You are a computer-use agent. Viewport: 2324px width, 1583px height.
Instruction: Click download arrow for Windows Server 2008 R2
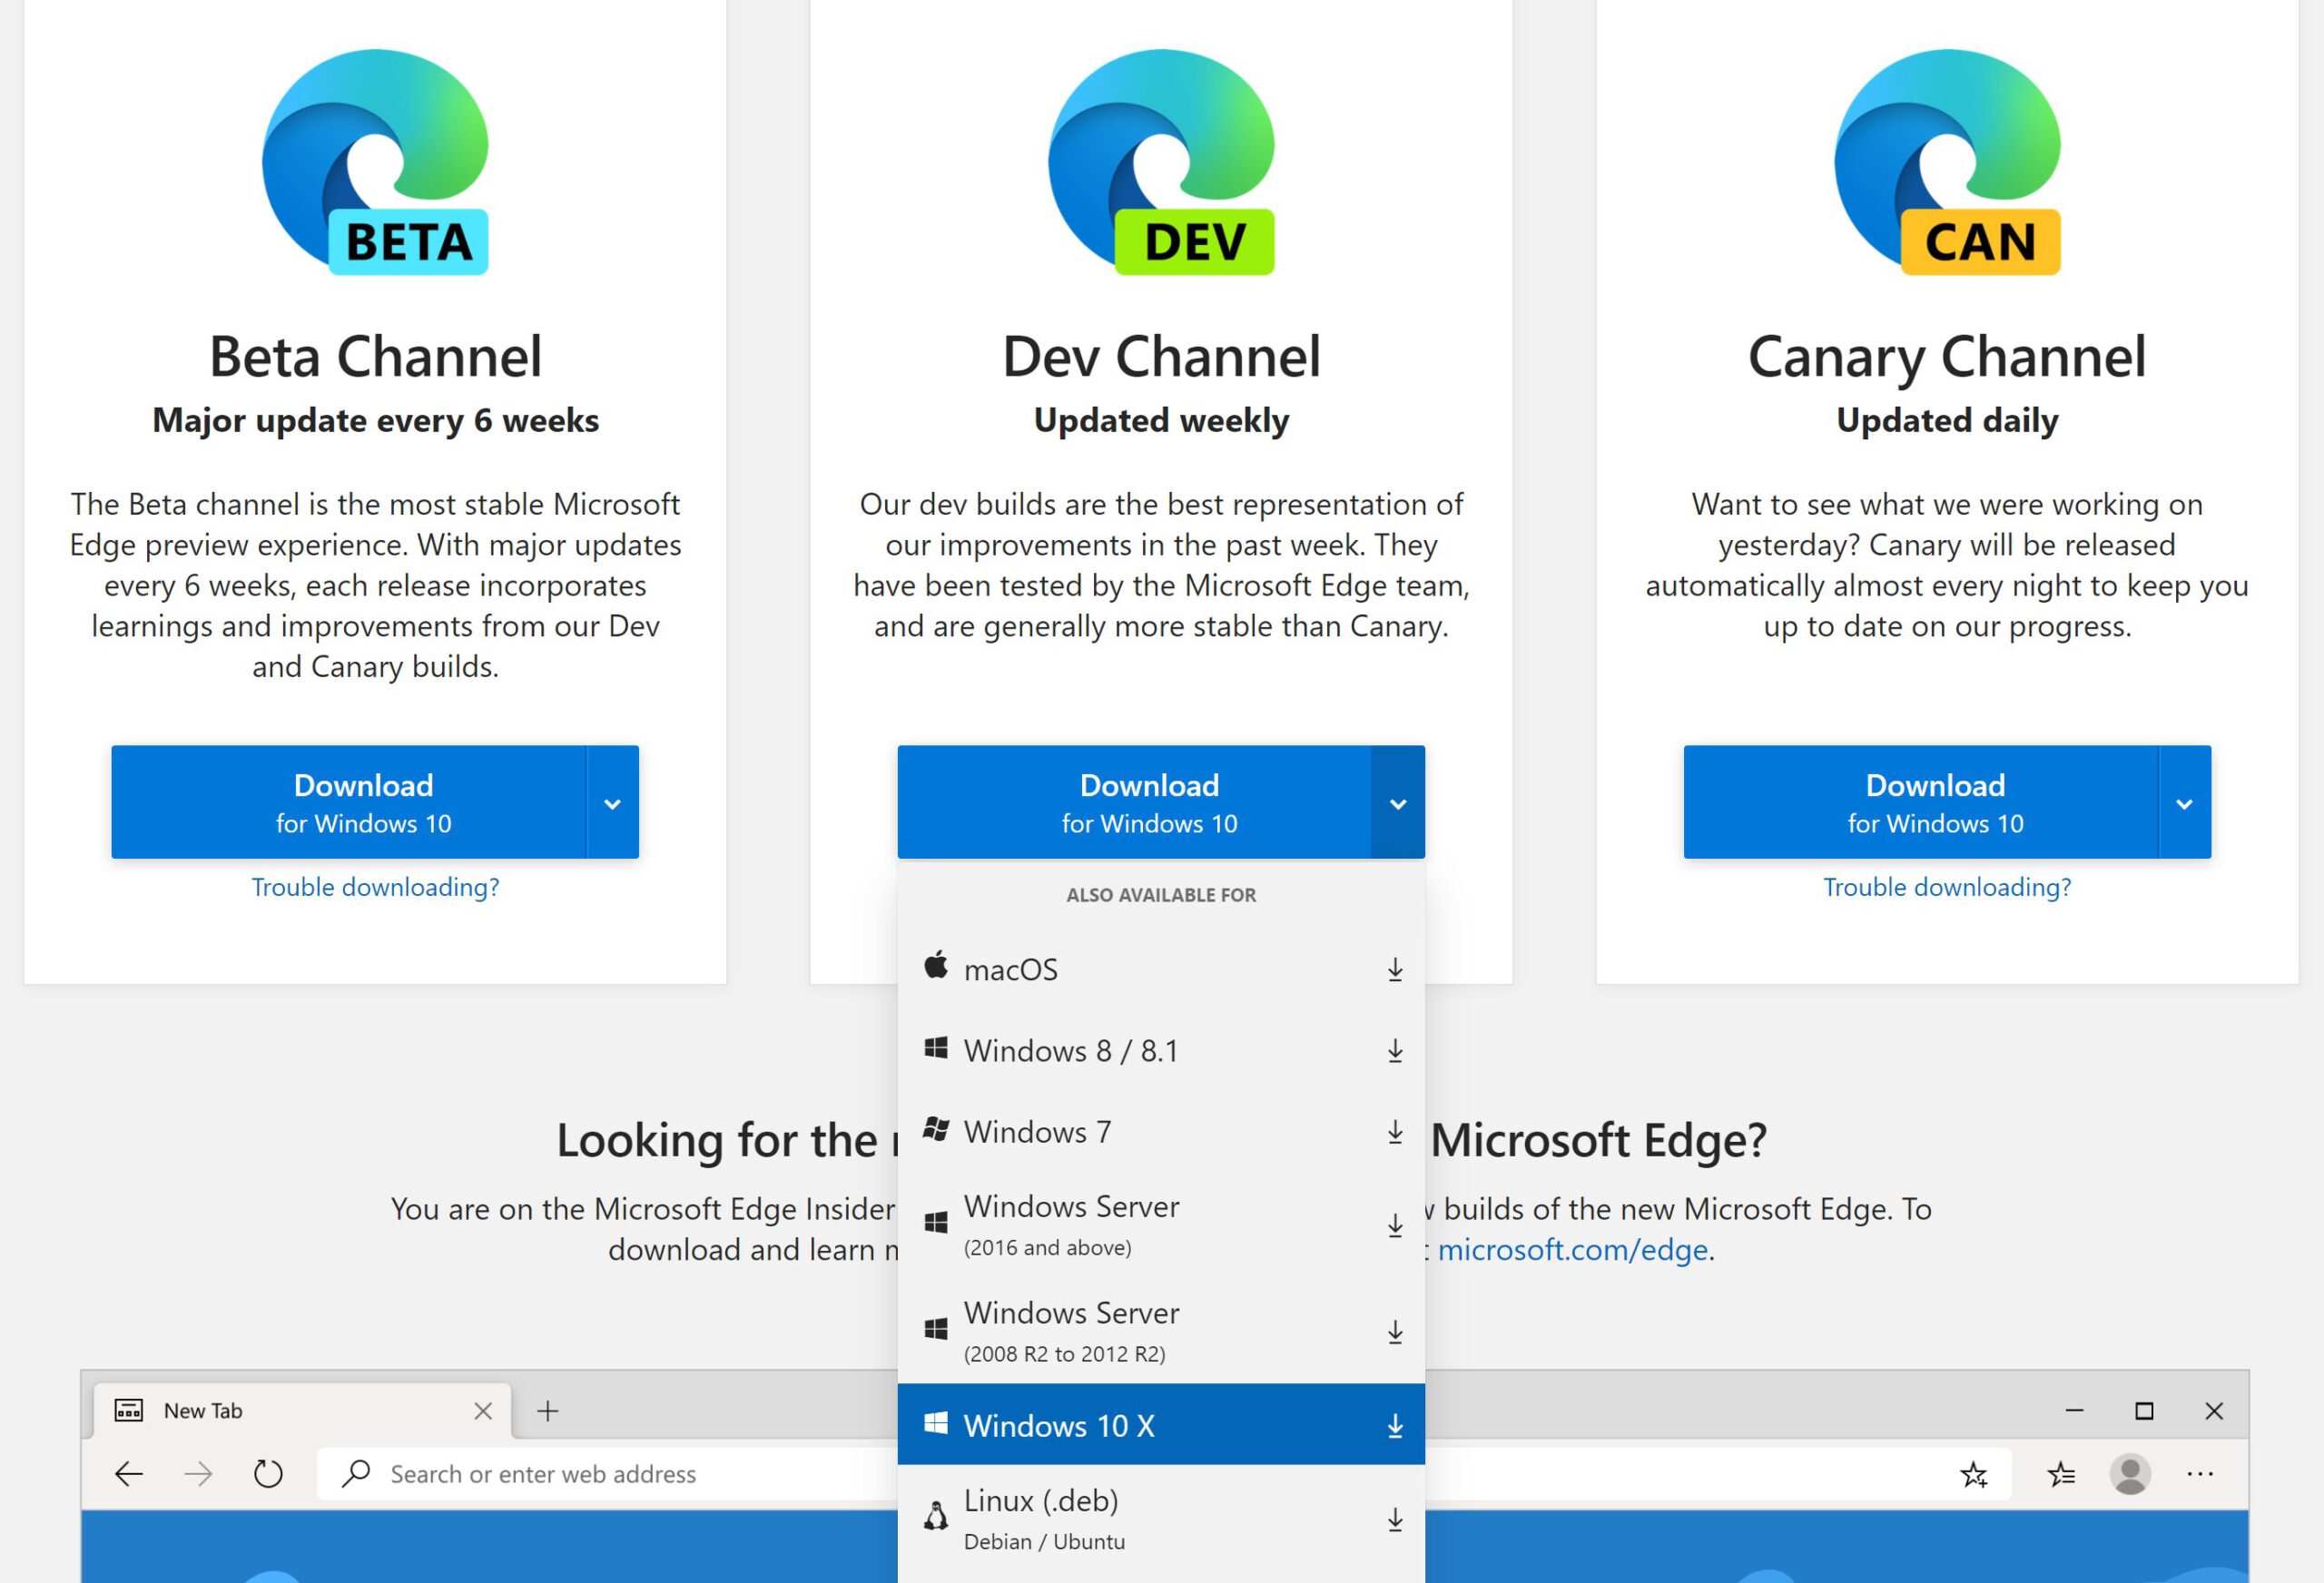point(1395,1332)
